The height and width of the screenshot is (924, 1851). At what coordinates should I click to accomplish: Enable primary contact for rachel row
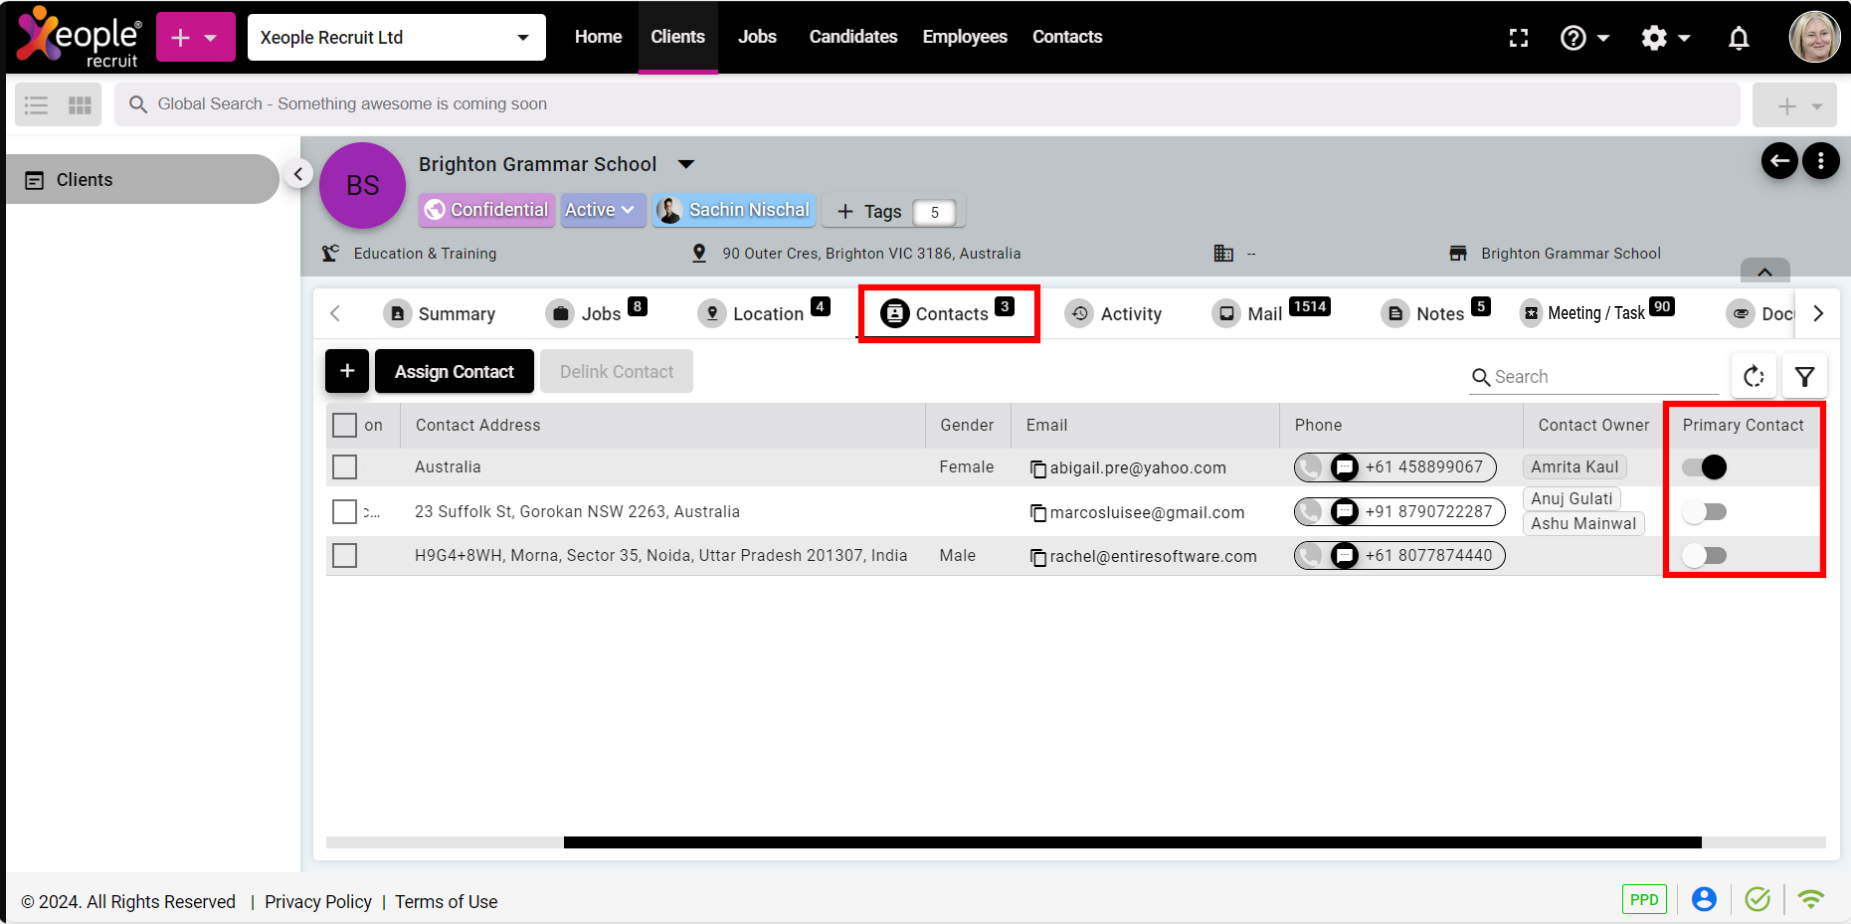click(x=1704, y=555)
